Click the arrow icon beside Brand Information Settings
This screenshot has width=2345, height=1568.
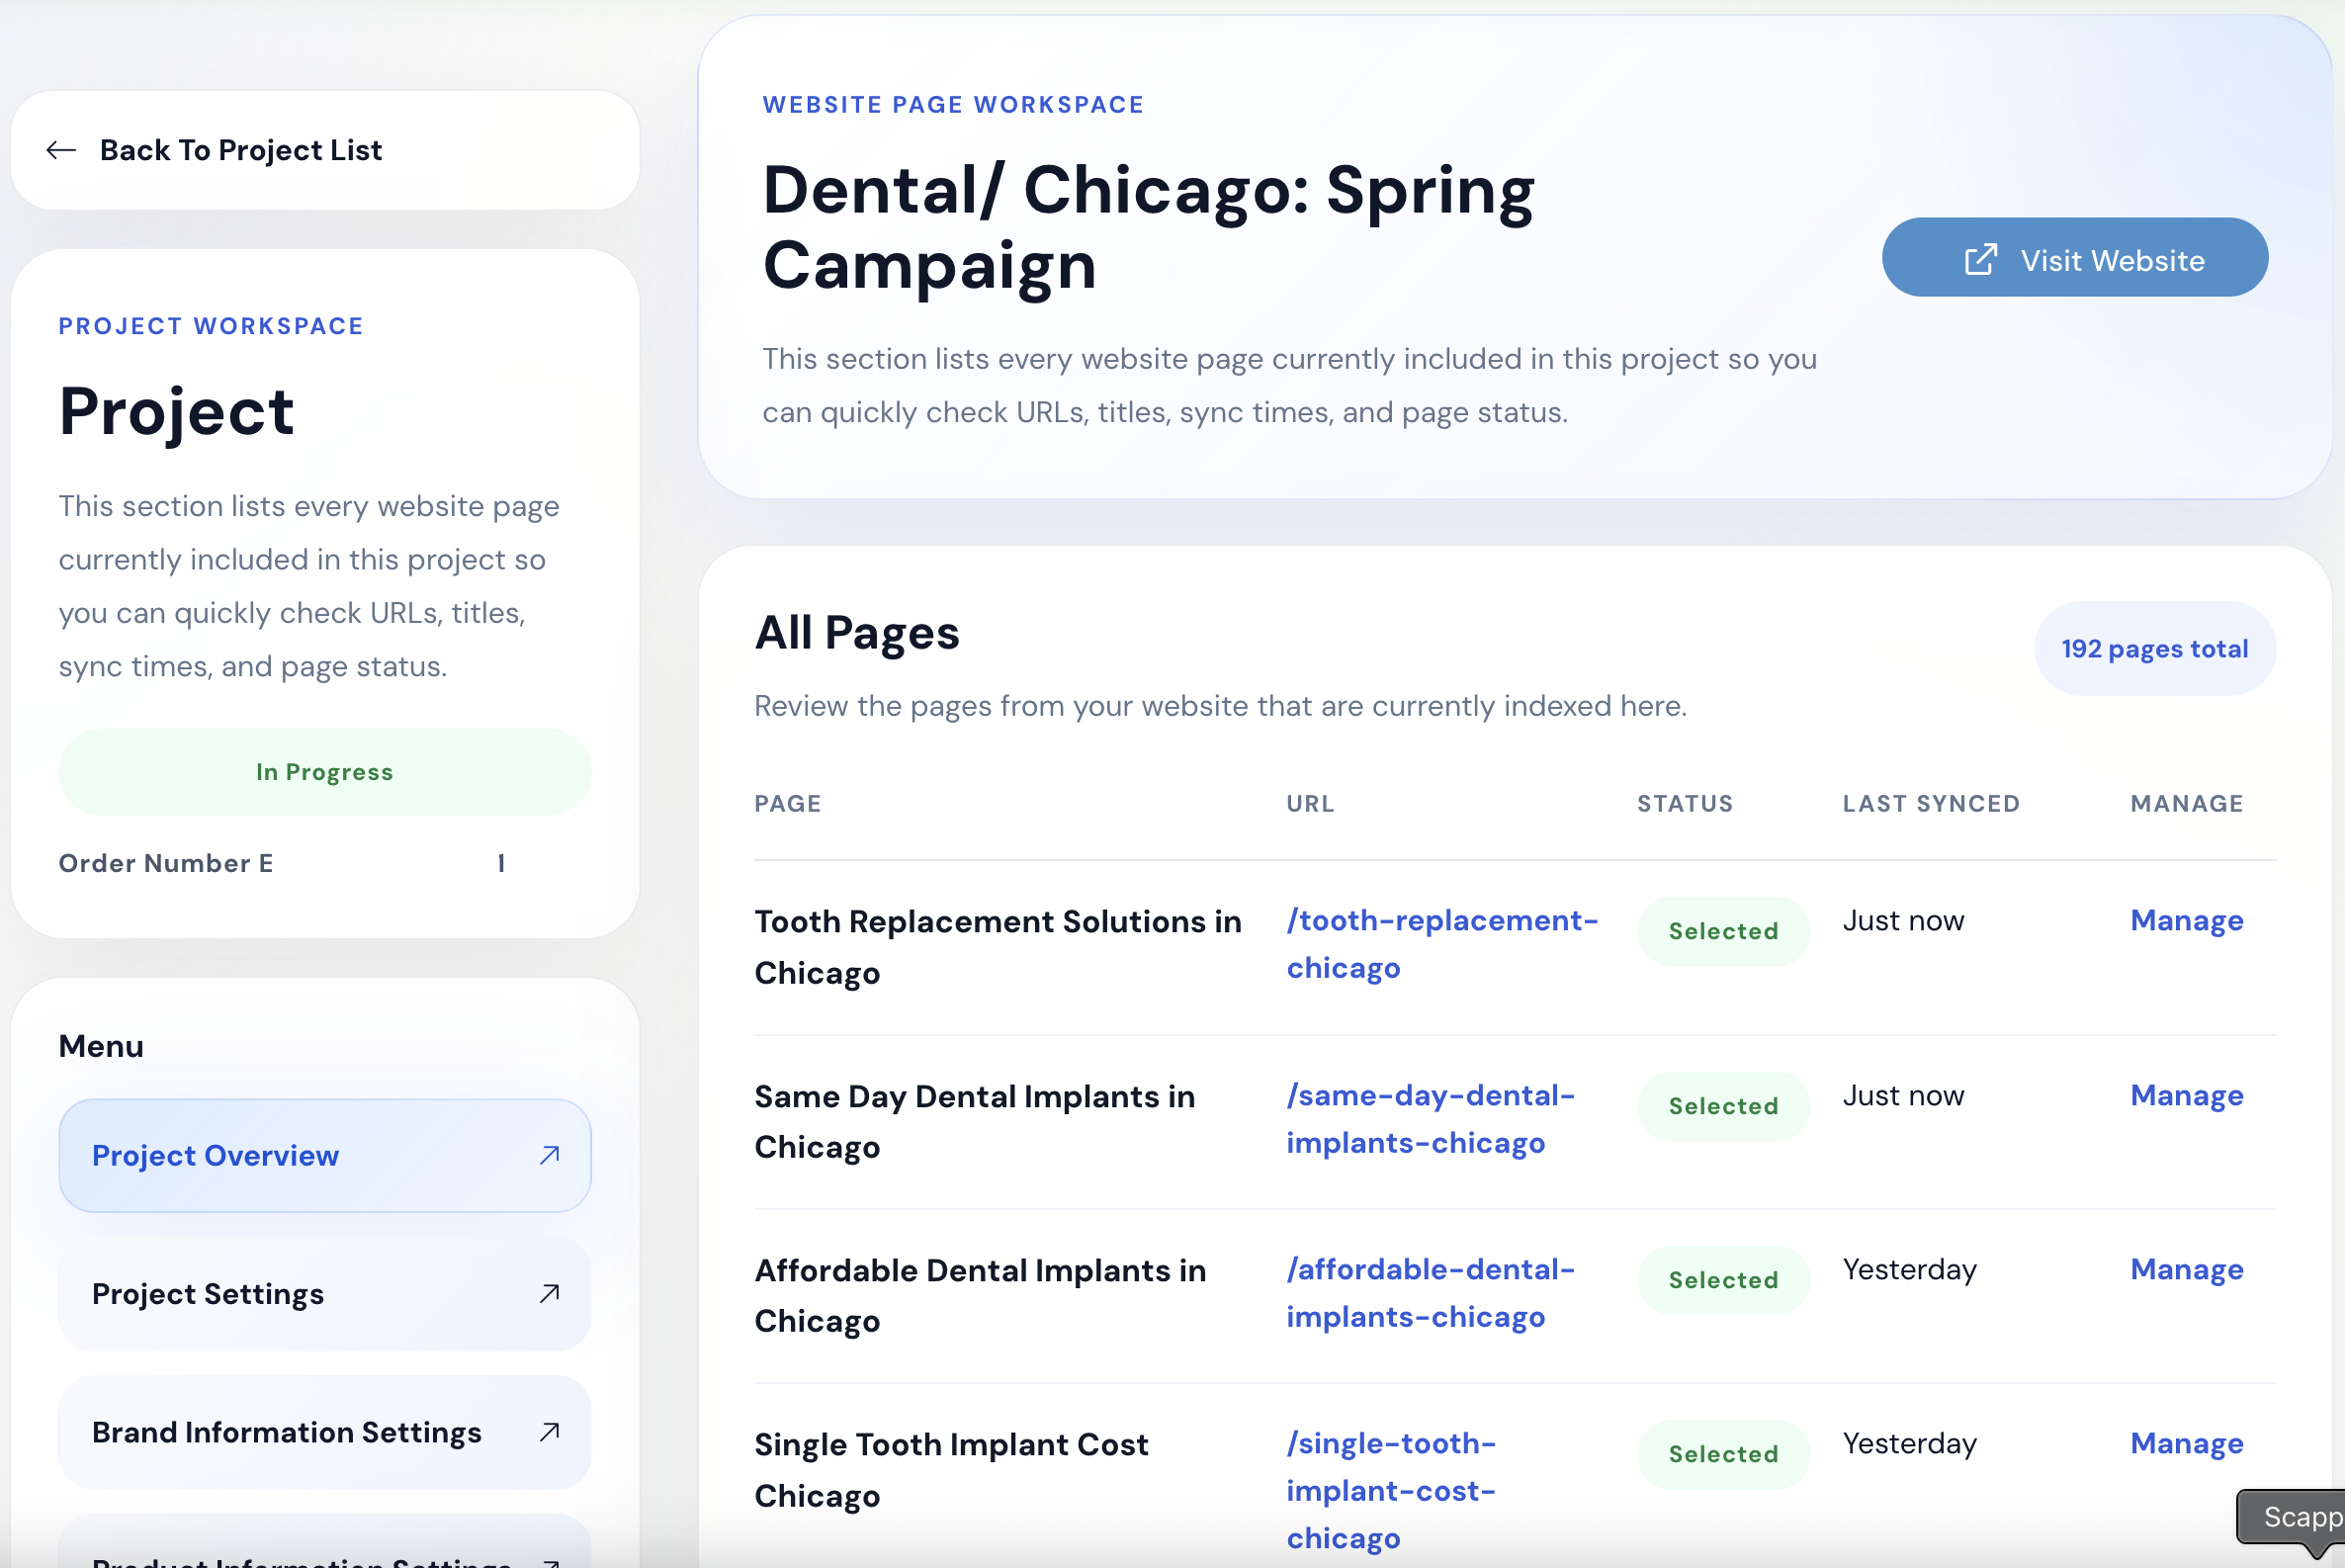(549, 1432)
